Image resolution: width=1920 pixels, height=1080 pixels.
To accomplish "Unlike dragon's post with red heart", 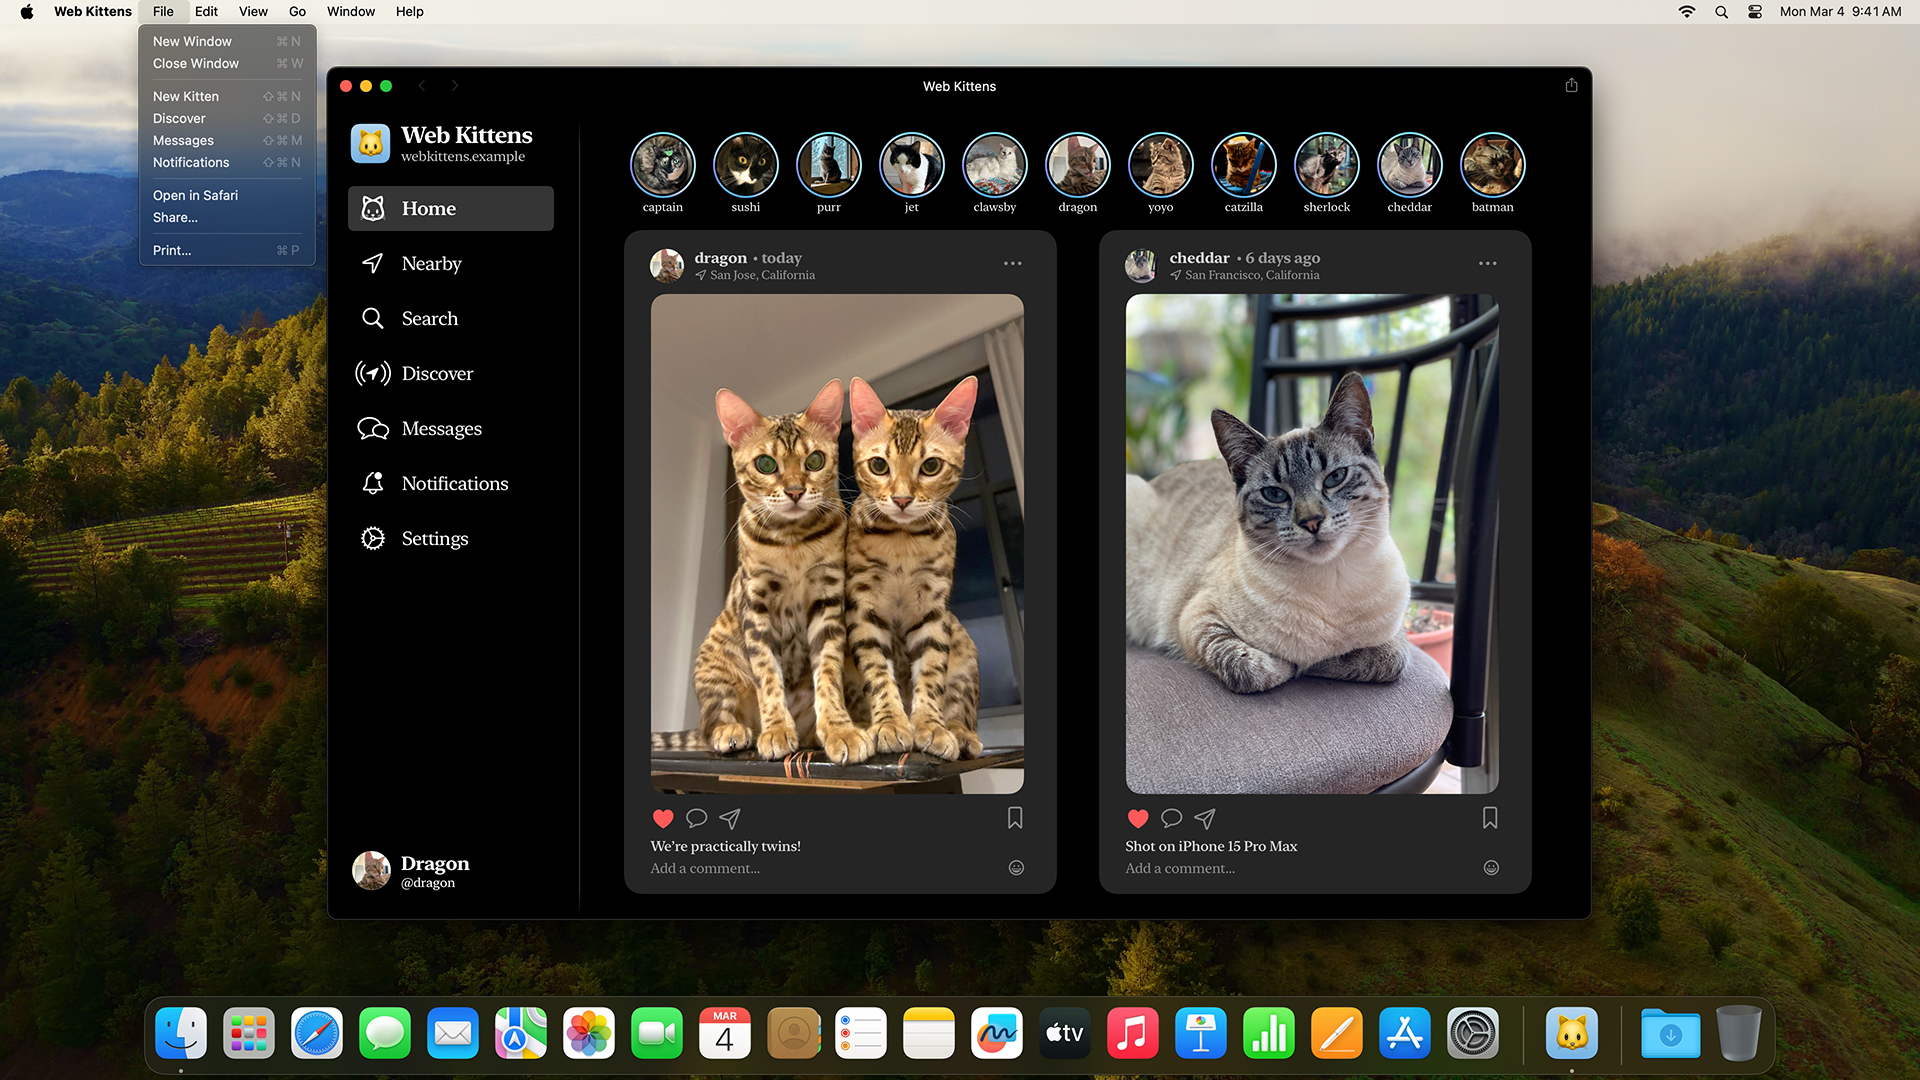I will (663, 818).
